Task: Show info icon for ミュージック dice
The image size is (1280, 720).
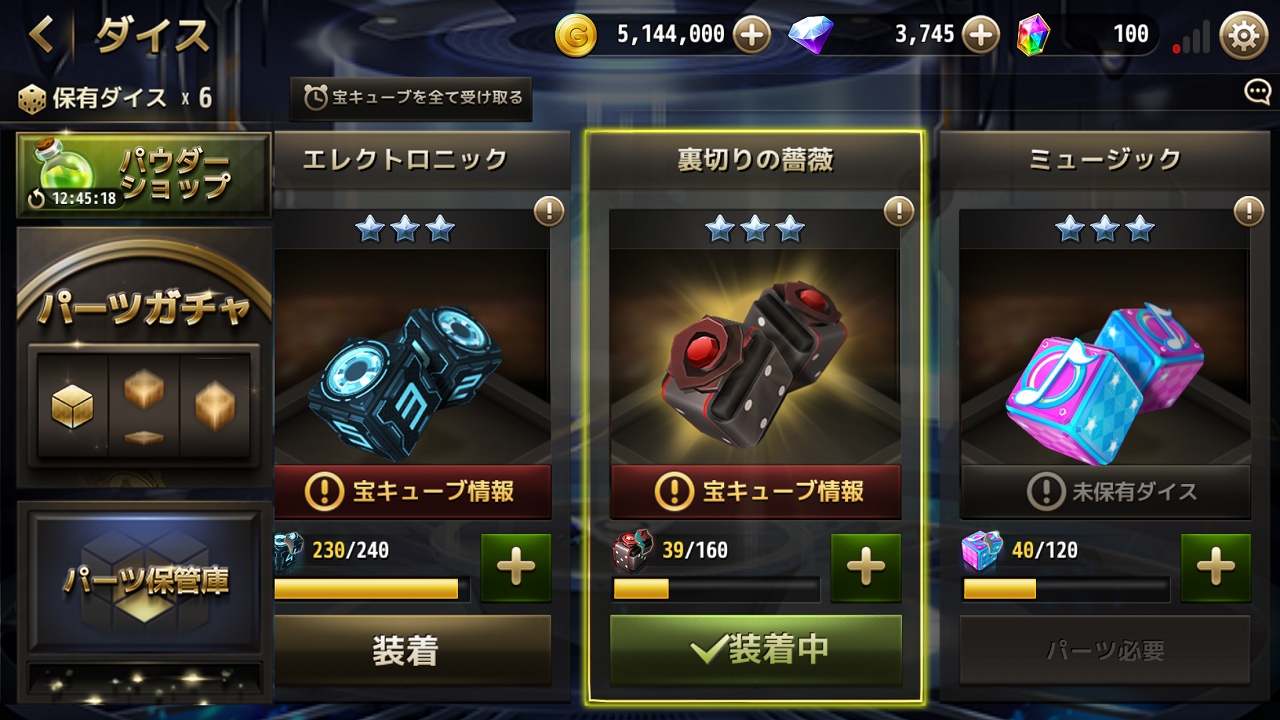Action: (1248, 211)
